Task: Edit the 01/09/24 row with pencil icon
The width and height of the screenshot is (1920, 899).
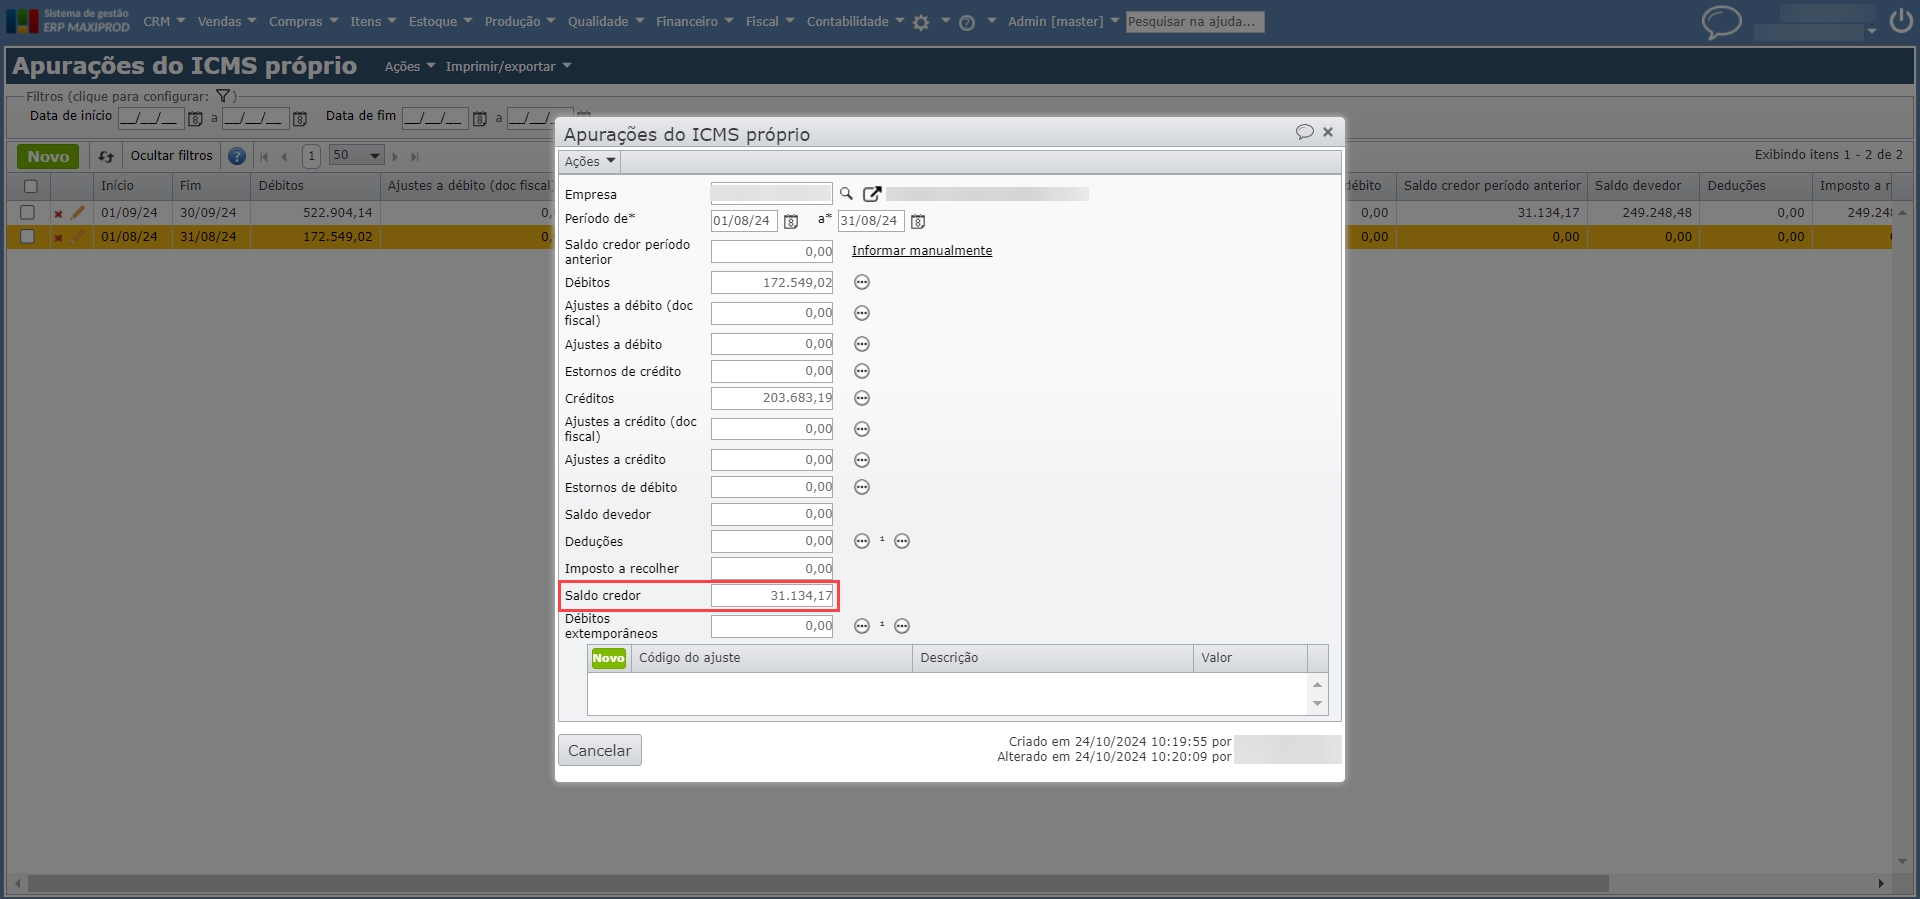Action: (x=78, y=212)
